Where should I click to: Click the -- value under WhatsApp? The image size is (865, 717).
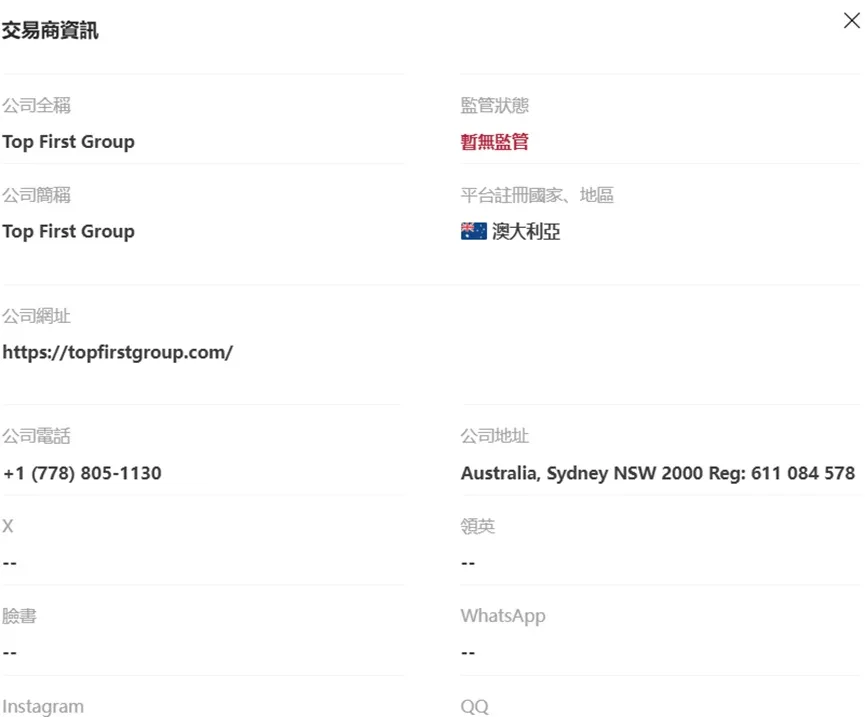click(468, 653)
